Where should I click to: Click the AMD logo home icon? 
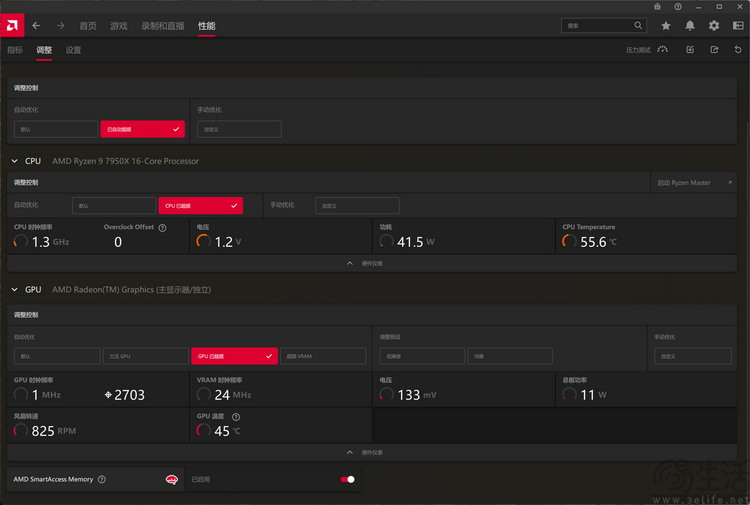12,25
